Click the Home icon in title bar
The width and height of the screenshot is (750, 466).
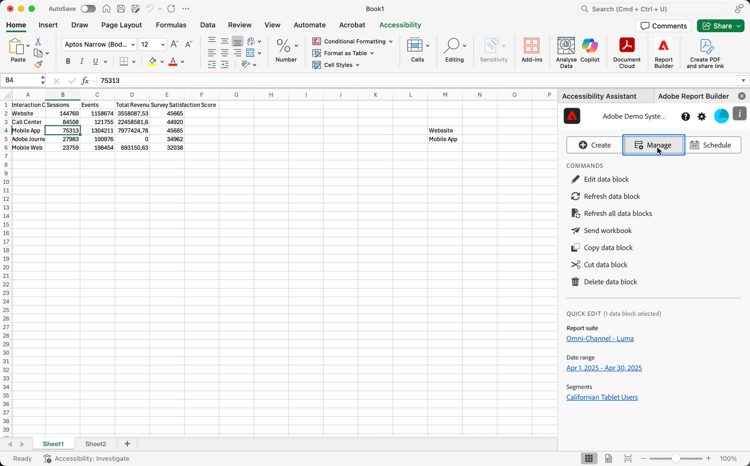pos(107,9)
